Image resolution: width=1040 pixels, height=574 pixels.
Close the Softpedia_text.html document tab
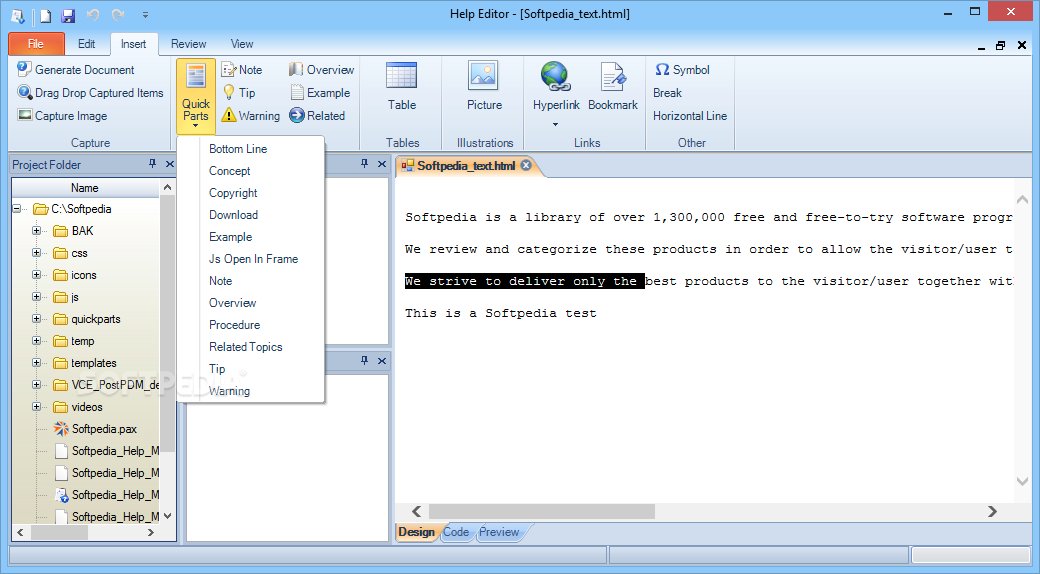pyautogui.click(x=526, y=165)
